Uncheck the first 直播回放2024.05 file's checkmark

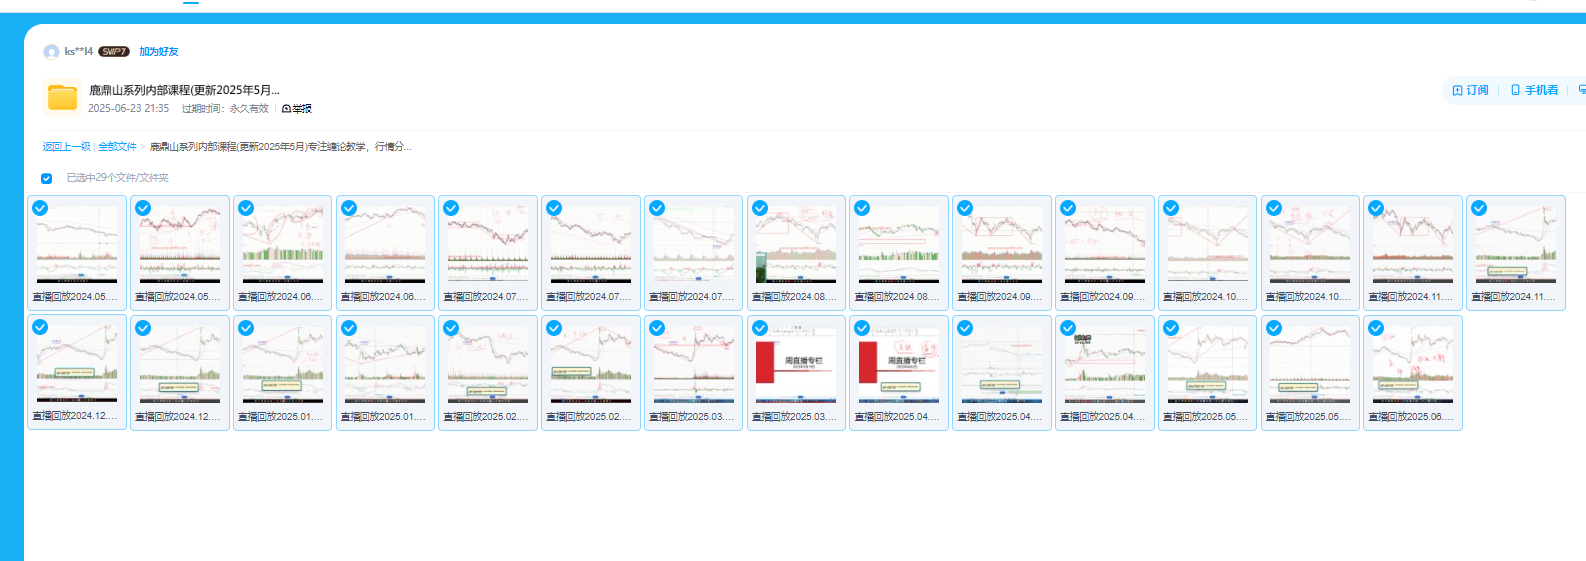(40, 208)
